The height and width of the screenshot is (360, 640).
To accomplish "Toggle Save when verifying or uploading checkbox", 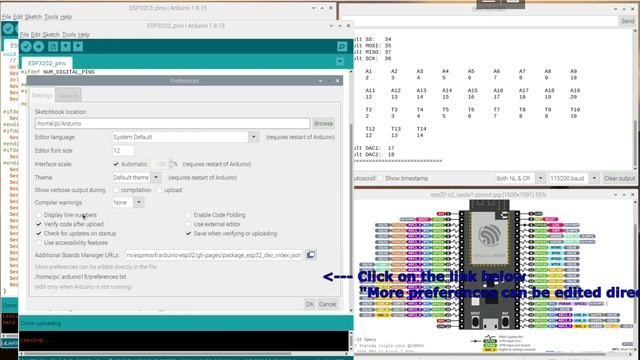I will [x=188, y=234].
